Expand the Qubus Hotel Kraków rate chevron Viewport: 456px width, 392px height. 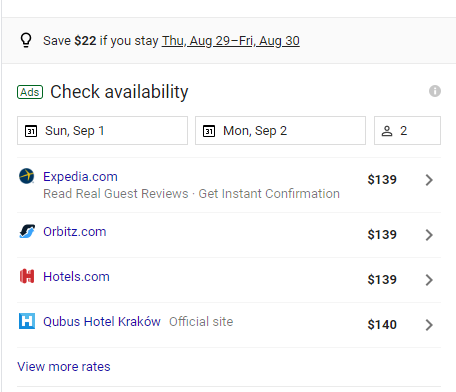point(429,325)
